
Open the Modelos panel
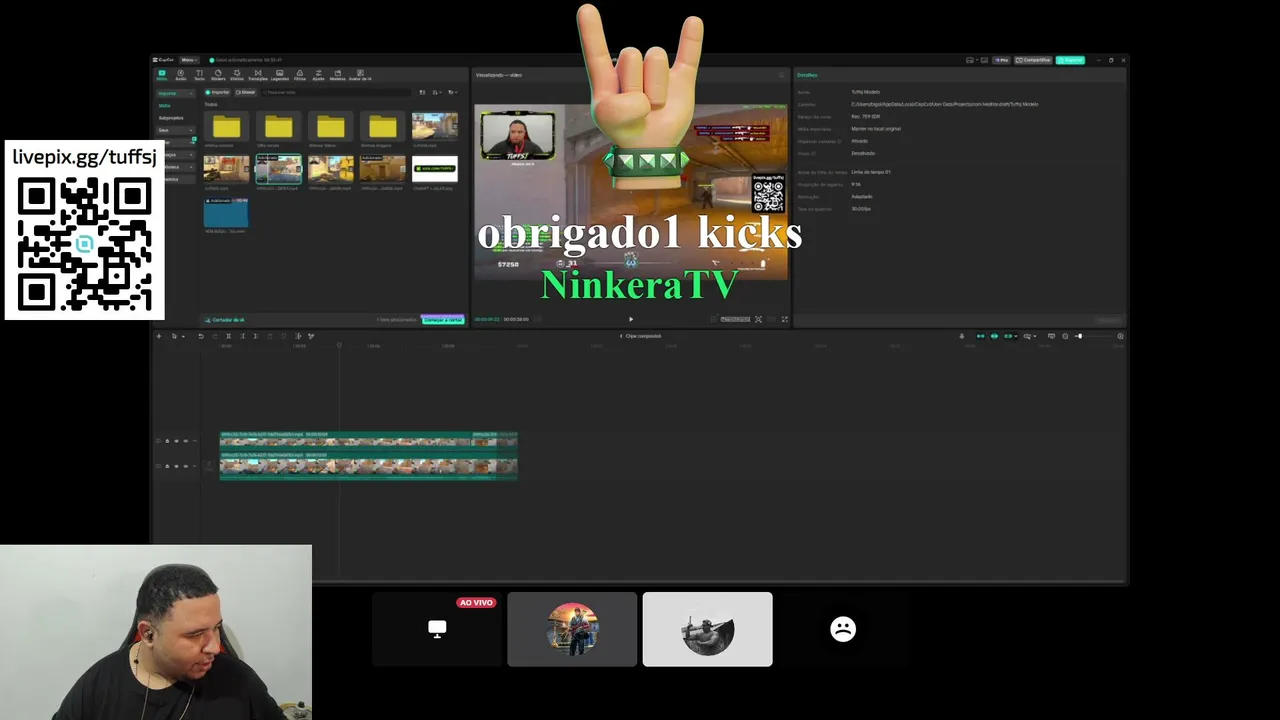[x=338, y=75]
